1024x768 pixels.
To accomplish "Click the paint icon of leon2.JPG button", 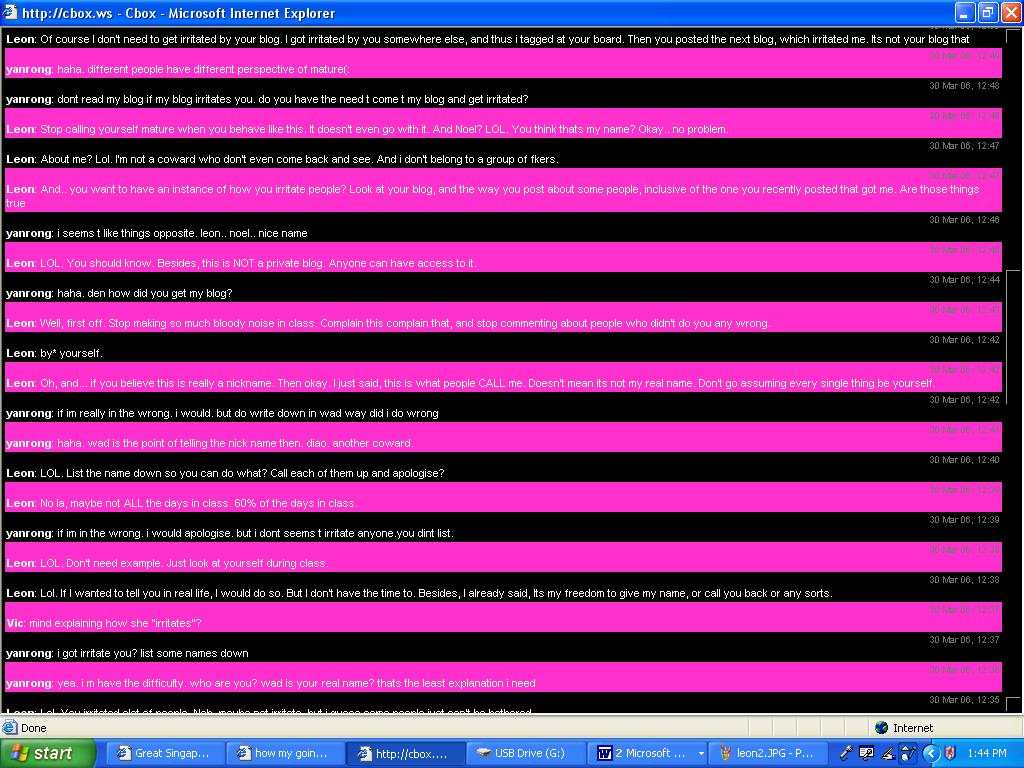I will [x=725, y=753].
